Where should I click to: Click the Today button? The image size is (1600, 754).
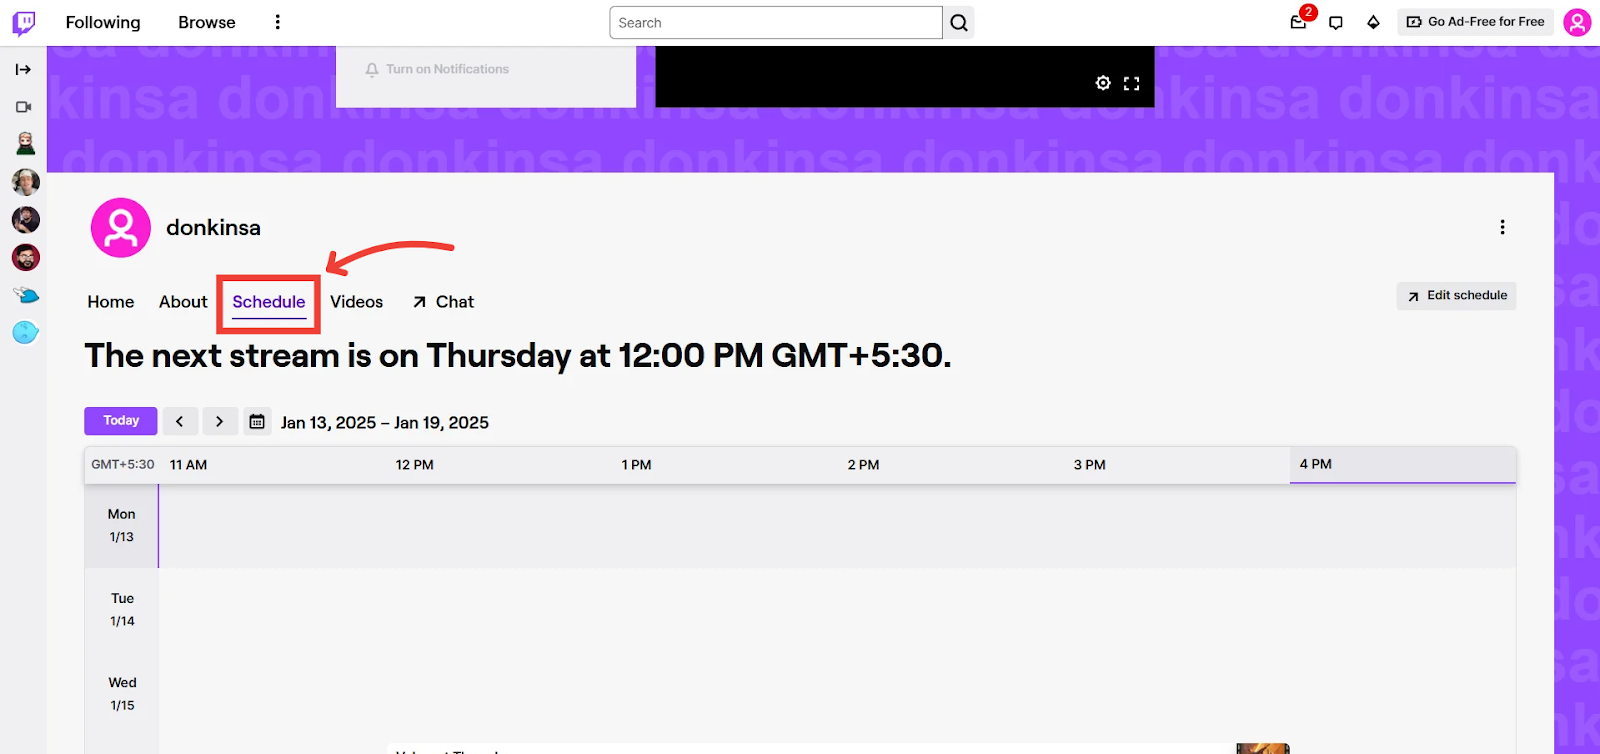coord(121,421)
